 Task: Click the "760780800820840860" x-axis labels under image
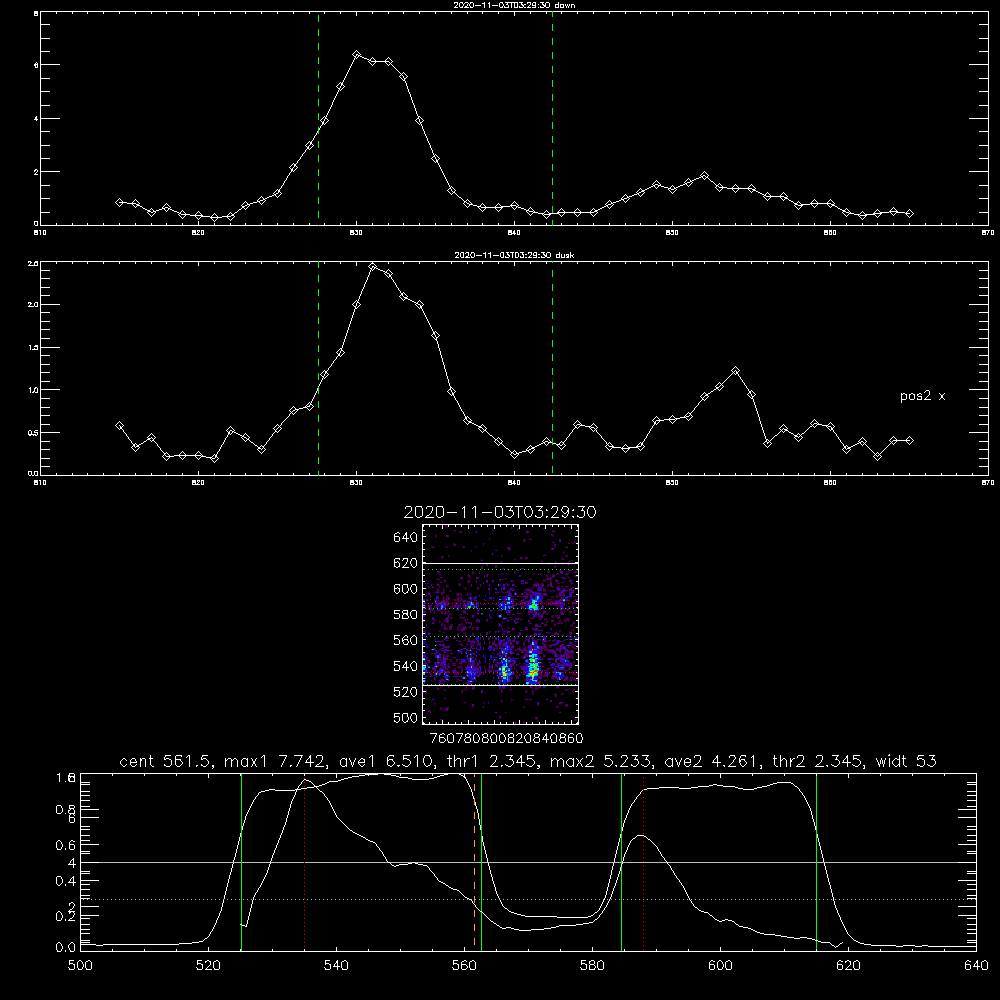506,739
